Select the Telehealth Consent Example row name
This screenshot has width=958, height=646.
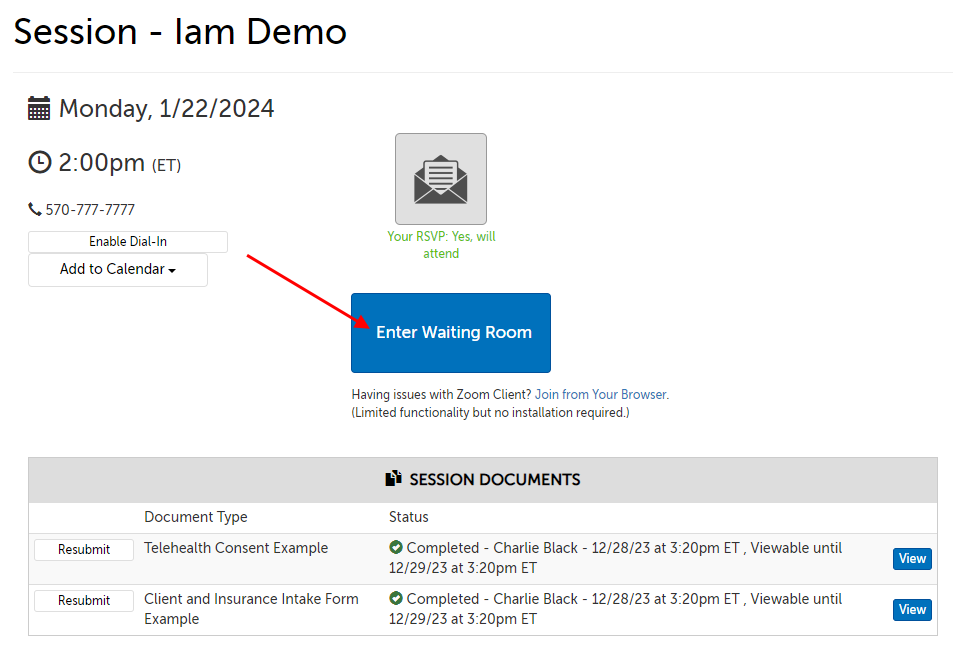pyautogui.click(x=236, y=548)
